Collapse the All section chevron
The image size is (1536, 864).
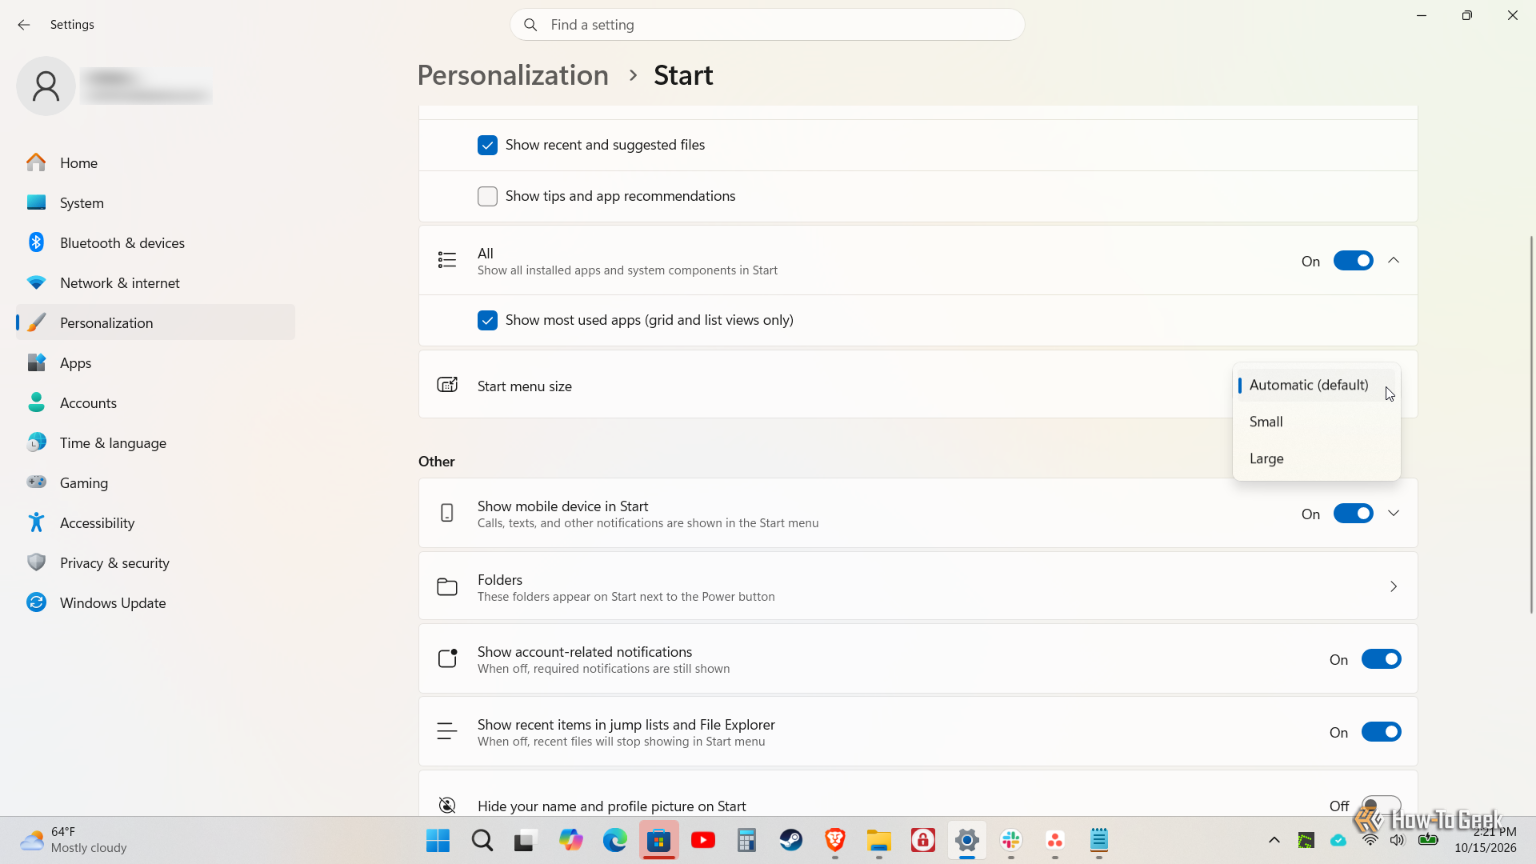pyautogui.click(x=1393, y=261)
